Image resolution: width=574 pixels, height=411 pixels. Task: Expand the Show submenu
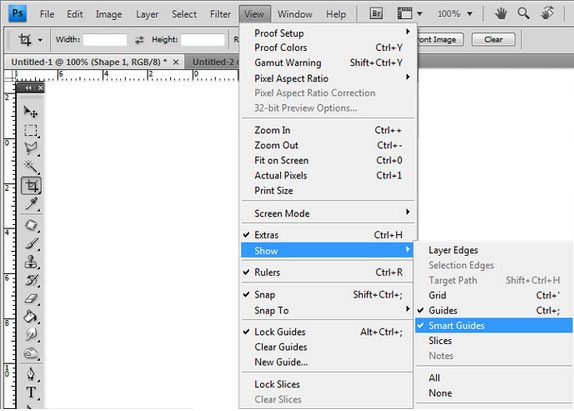pyautogui.click(x=327, y=251)
